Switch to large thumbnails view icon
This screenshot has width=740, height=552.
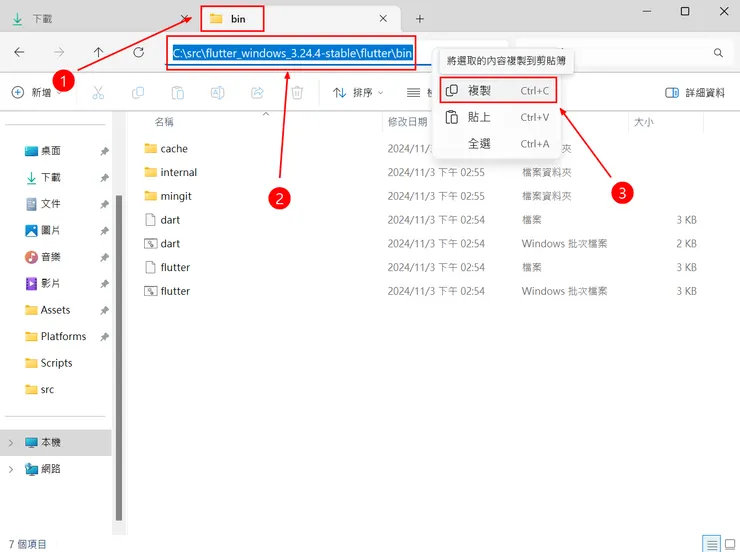(x=730, y=544)
